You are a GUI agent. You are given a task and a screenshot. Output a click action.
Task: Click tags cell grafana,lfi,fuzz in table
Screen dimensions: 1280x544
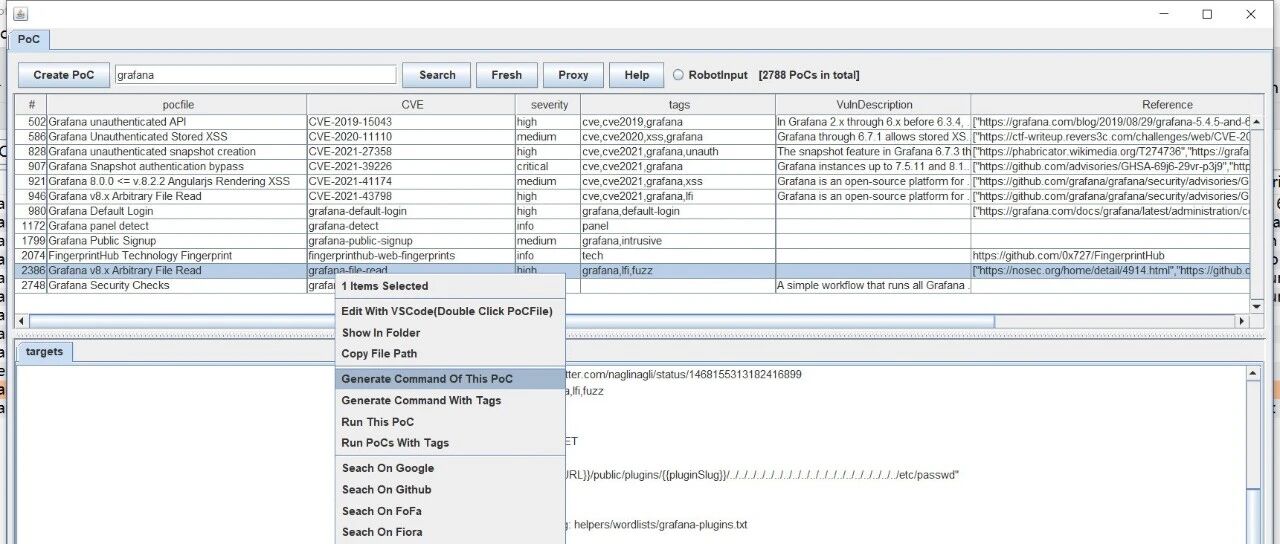[x=678, y=270]
